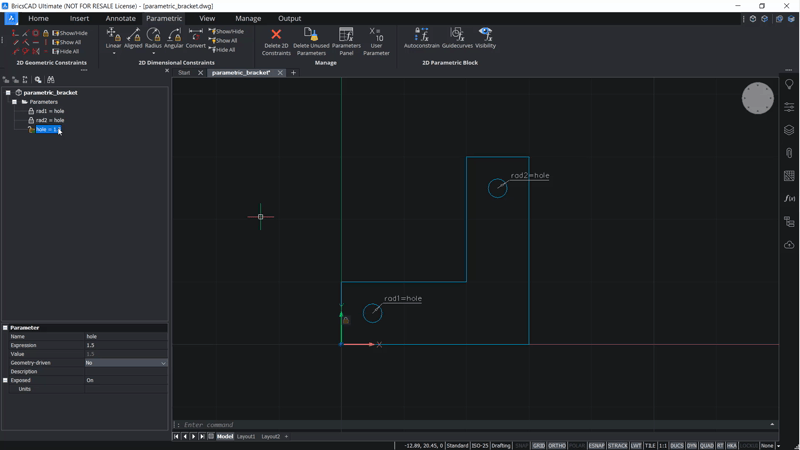Toggle DYN dynamic input
This screenshot has height=450, width=800.
tap(691, 445)
